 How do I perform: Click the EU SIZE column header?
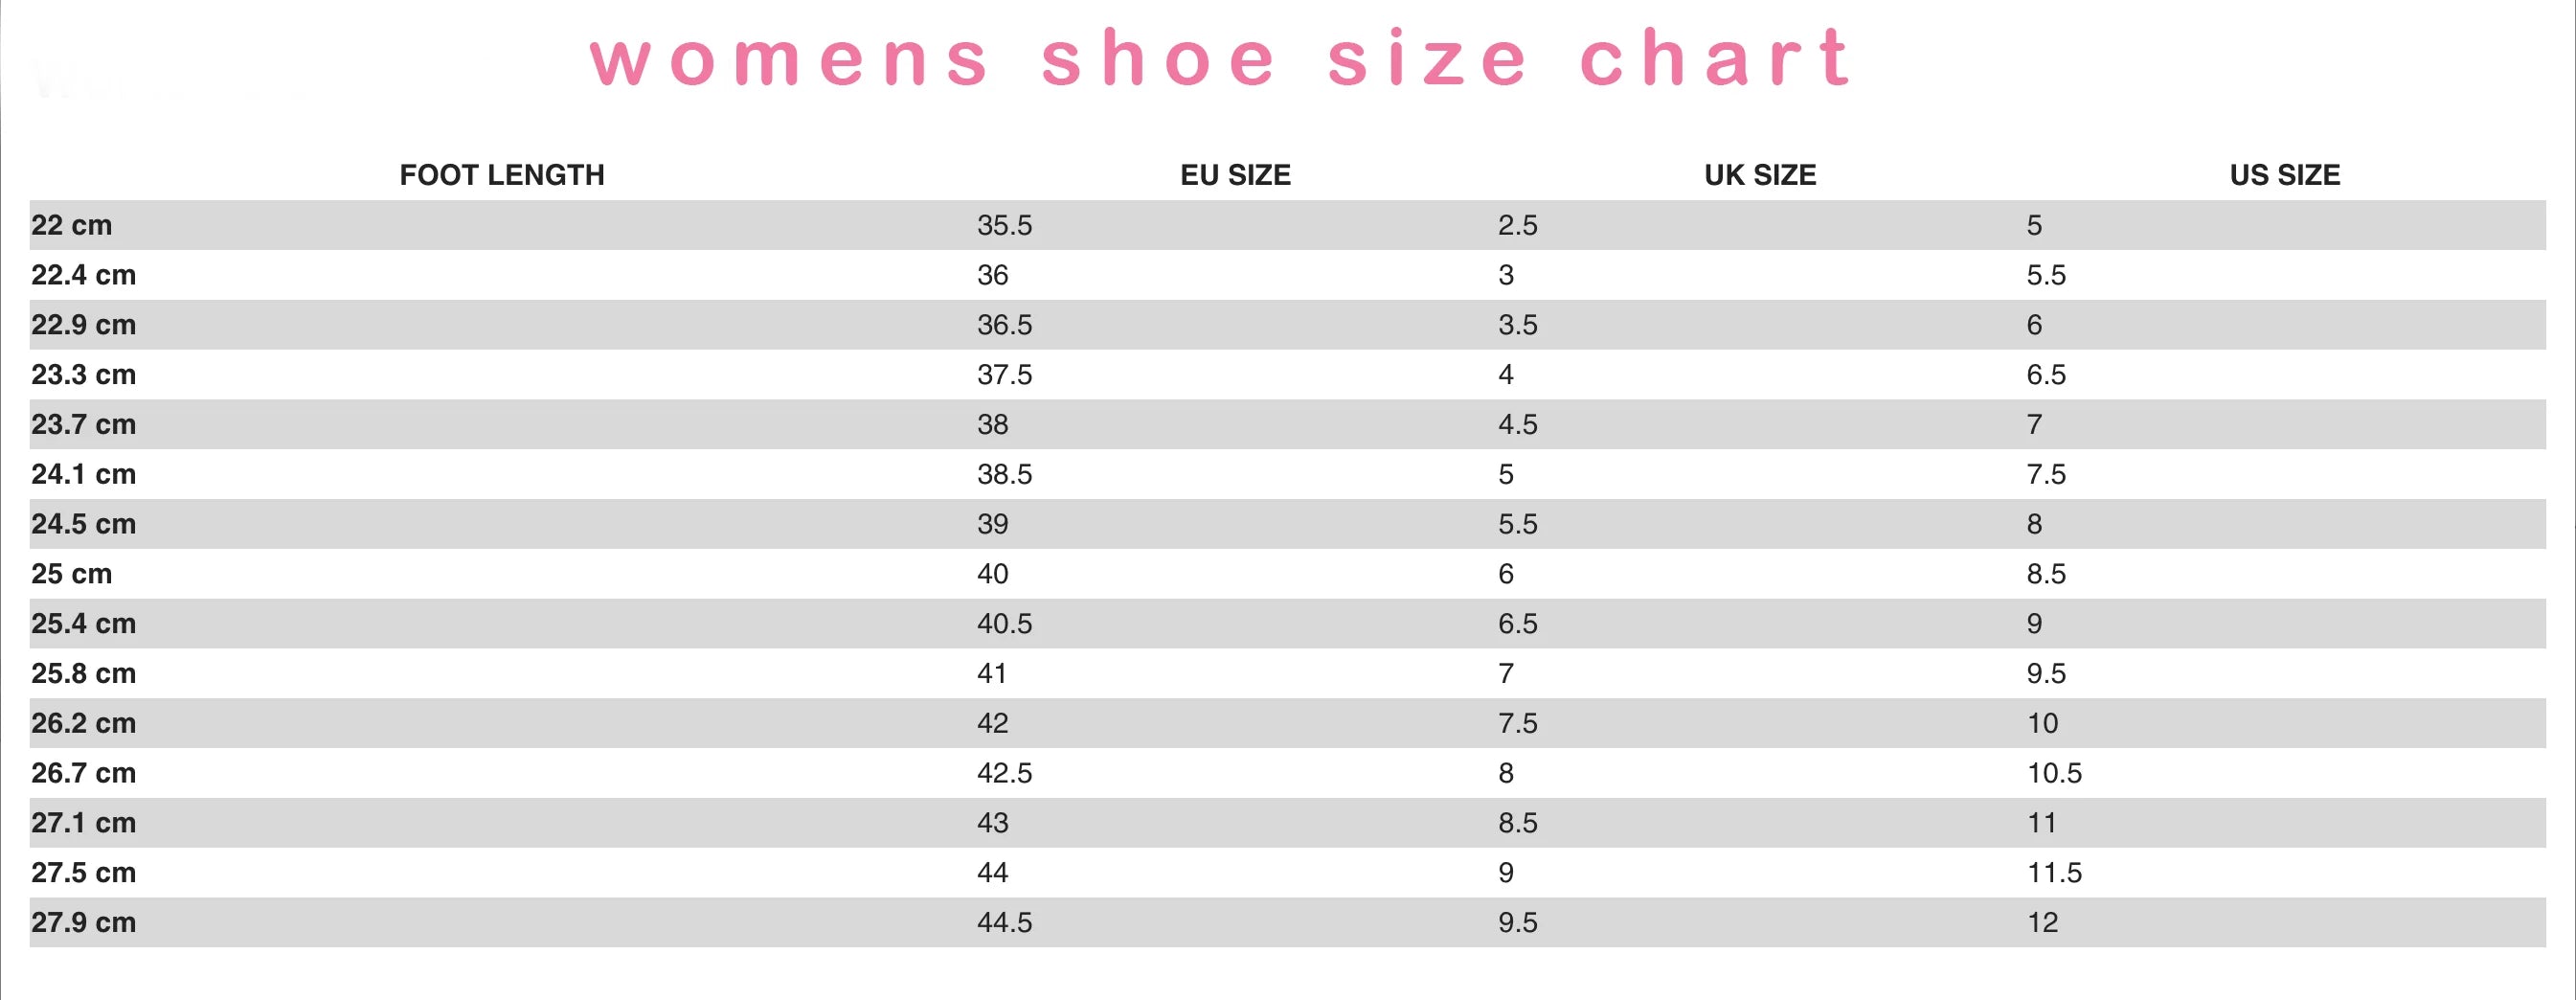[1235, 175]
